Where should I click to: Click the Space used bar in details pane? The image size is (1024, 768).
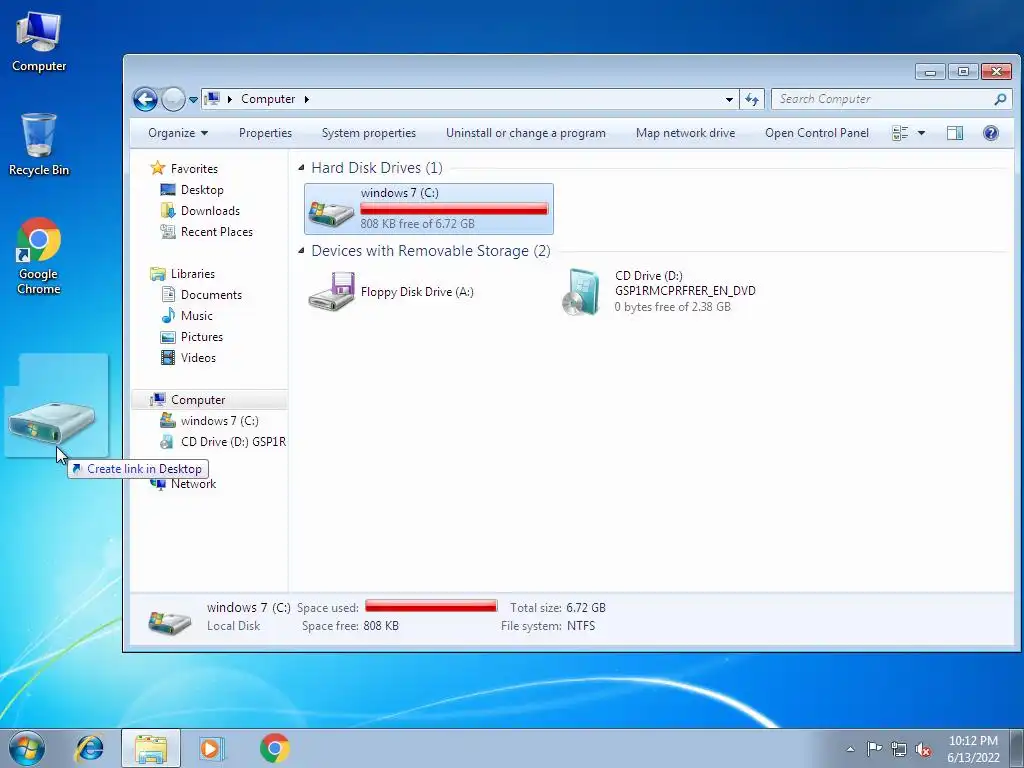pyautogui.click(x=431, y=606)
